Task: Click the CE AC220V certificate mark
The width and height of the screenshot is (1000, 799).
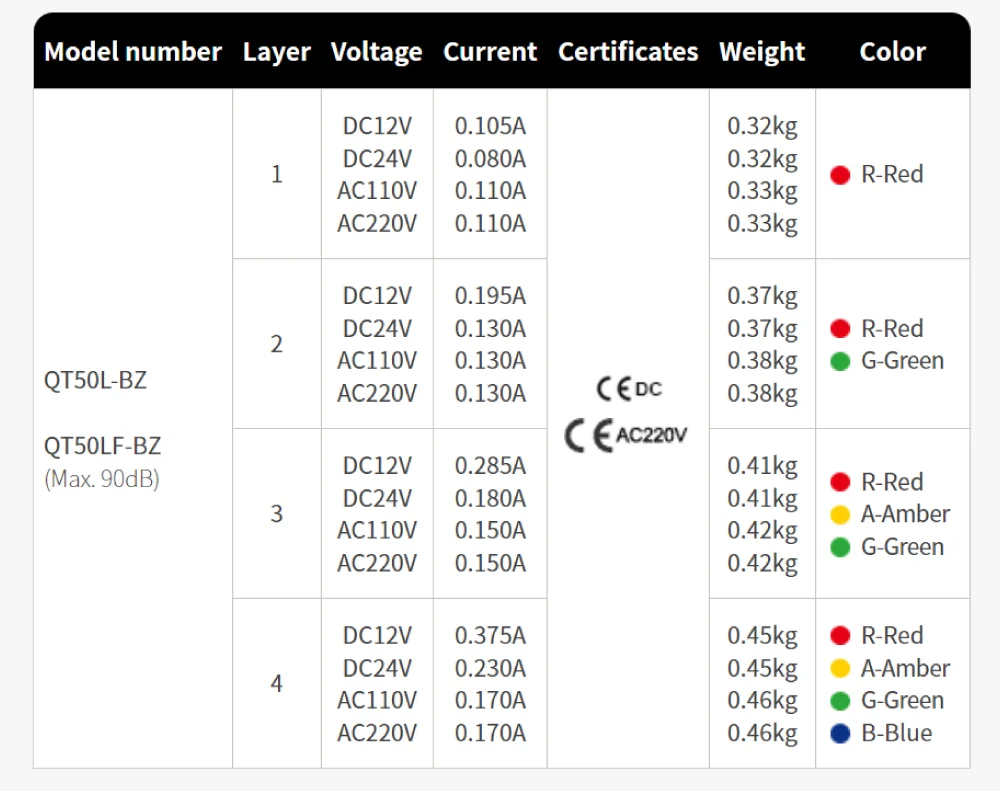Action: (626, 436)
